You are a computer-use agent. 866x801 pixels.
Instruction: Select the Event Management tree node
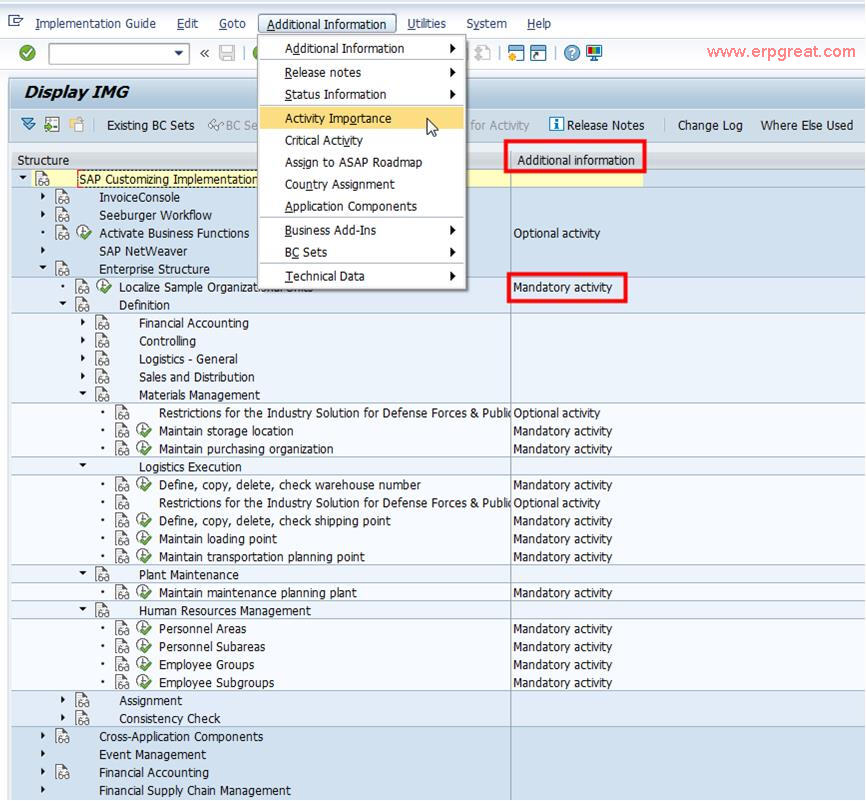click(152, 755)
